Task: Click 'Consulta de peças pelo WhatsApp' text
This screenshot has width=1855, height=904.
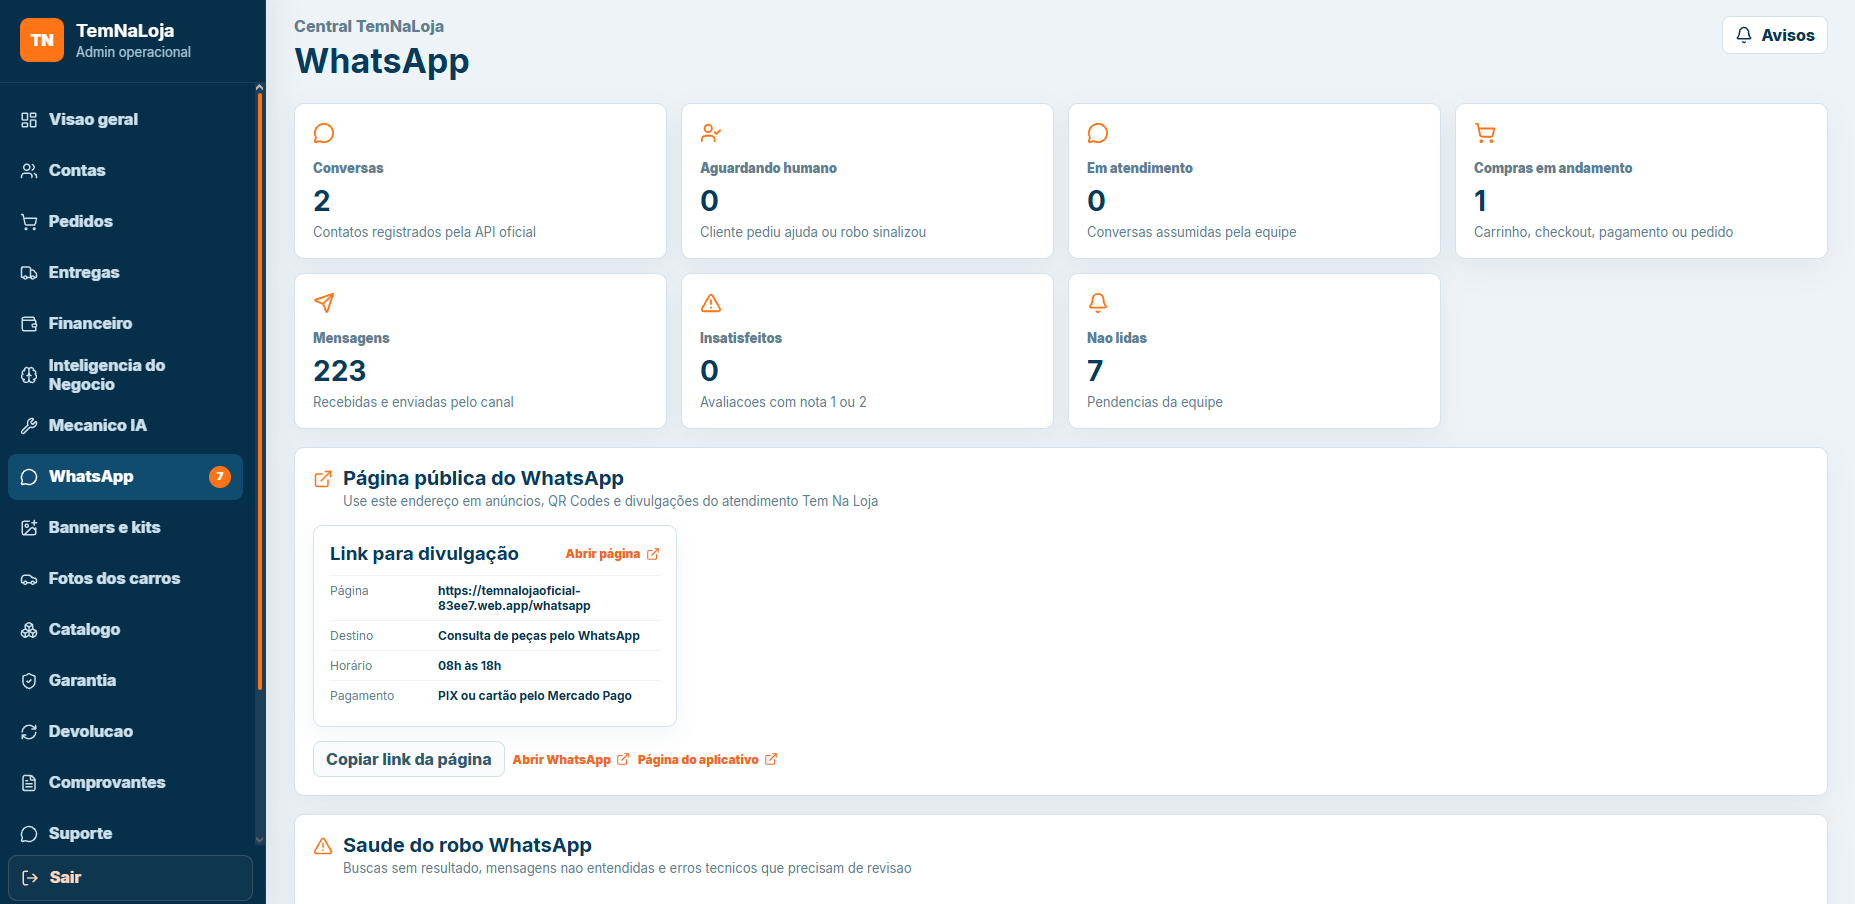Action: click(x=539, y=636)
